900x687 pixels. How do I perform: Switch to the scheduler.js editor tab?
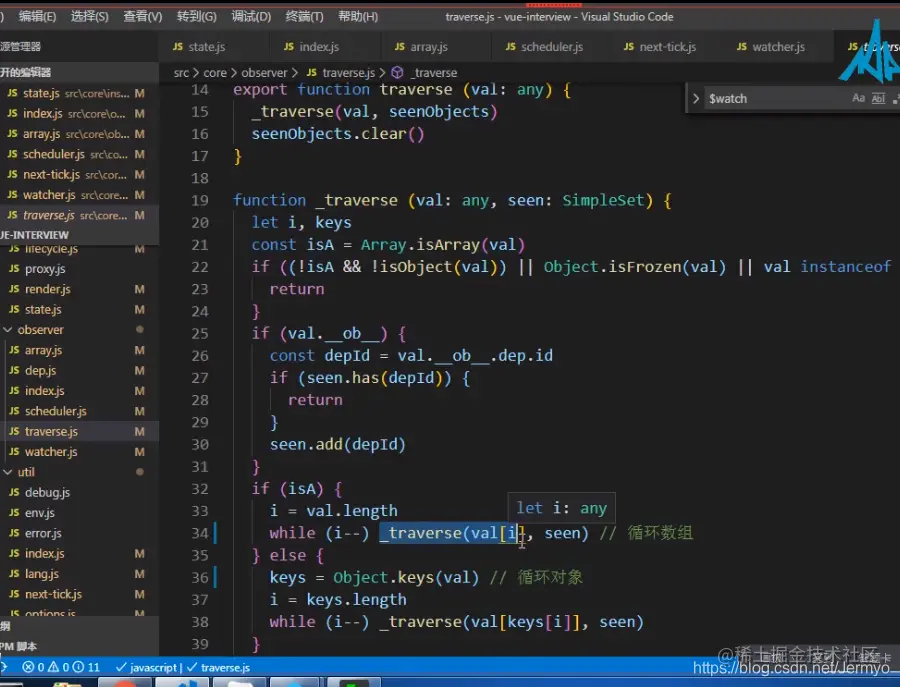click(549, 47)
